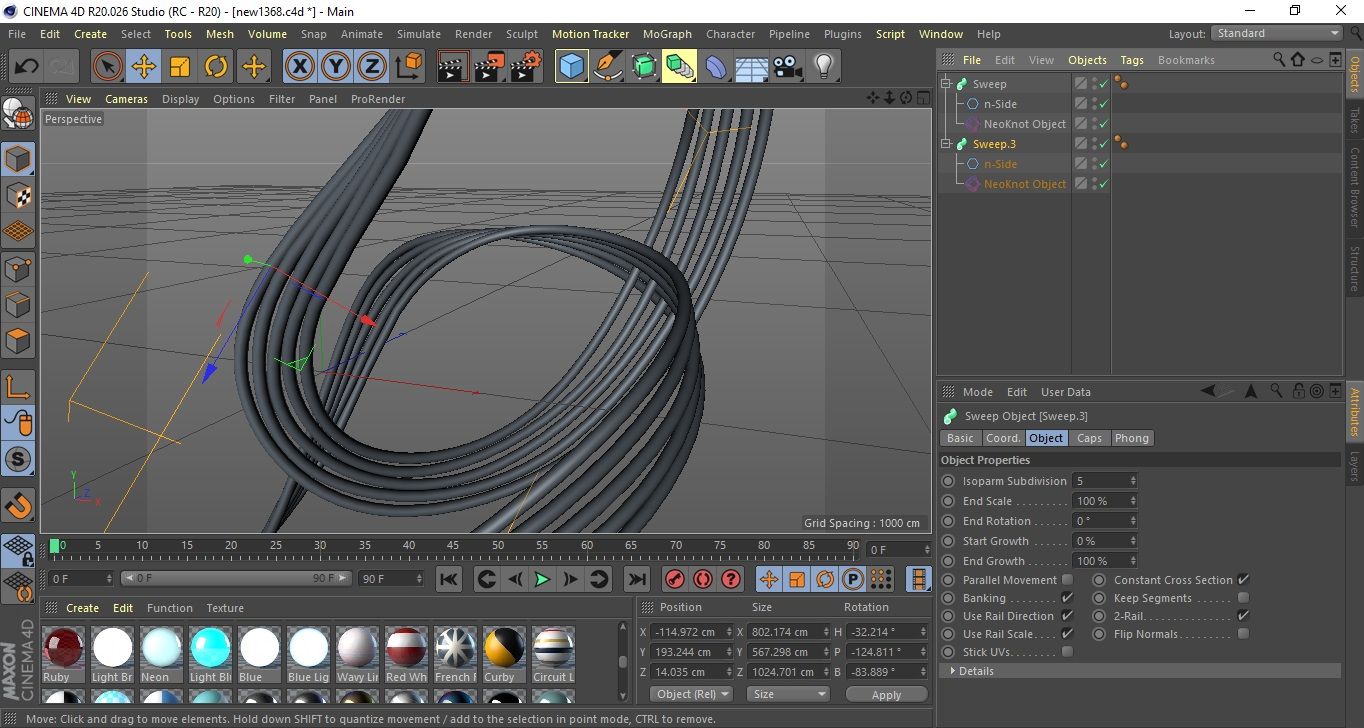Open the MoGraph menu
Image resolution: width=1364 pixels, height=728 pixels.
tap(667, 34)
